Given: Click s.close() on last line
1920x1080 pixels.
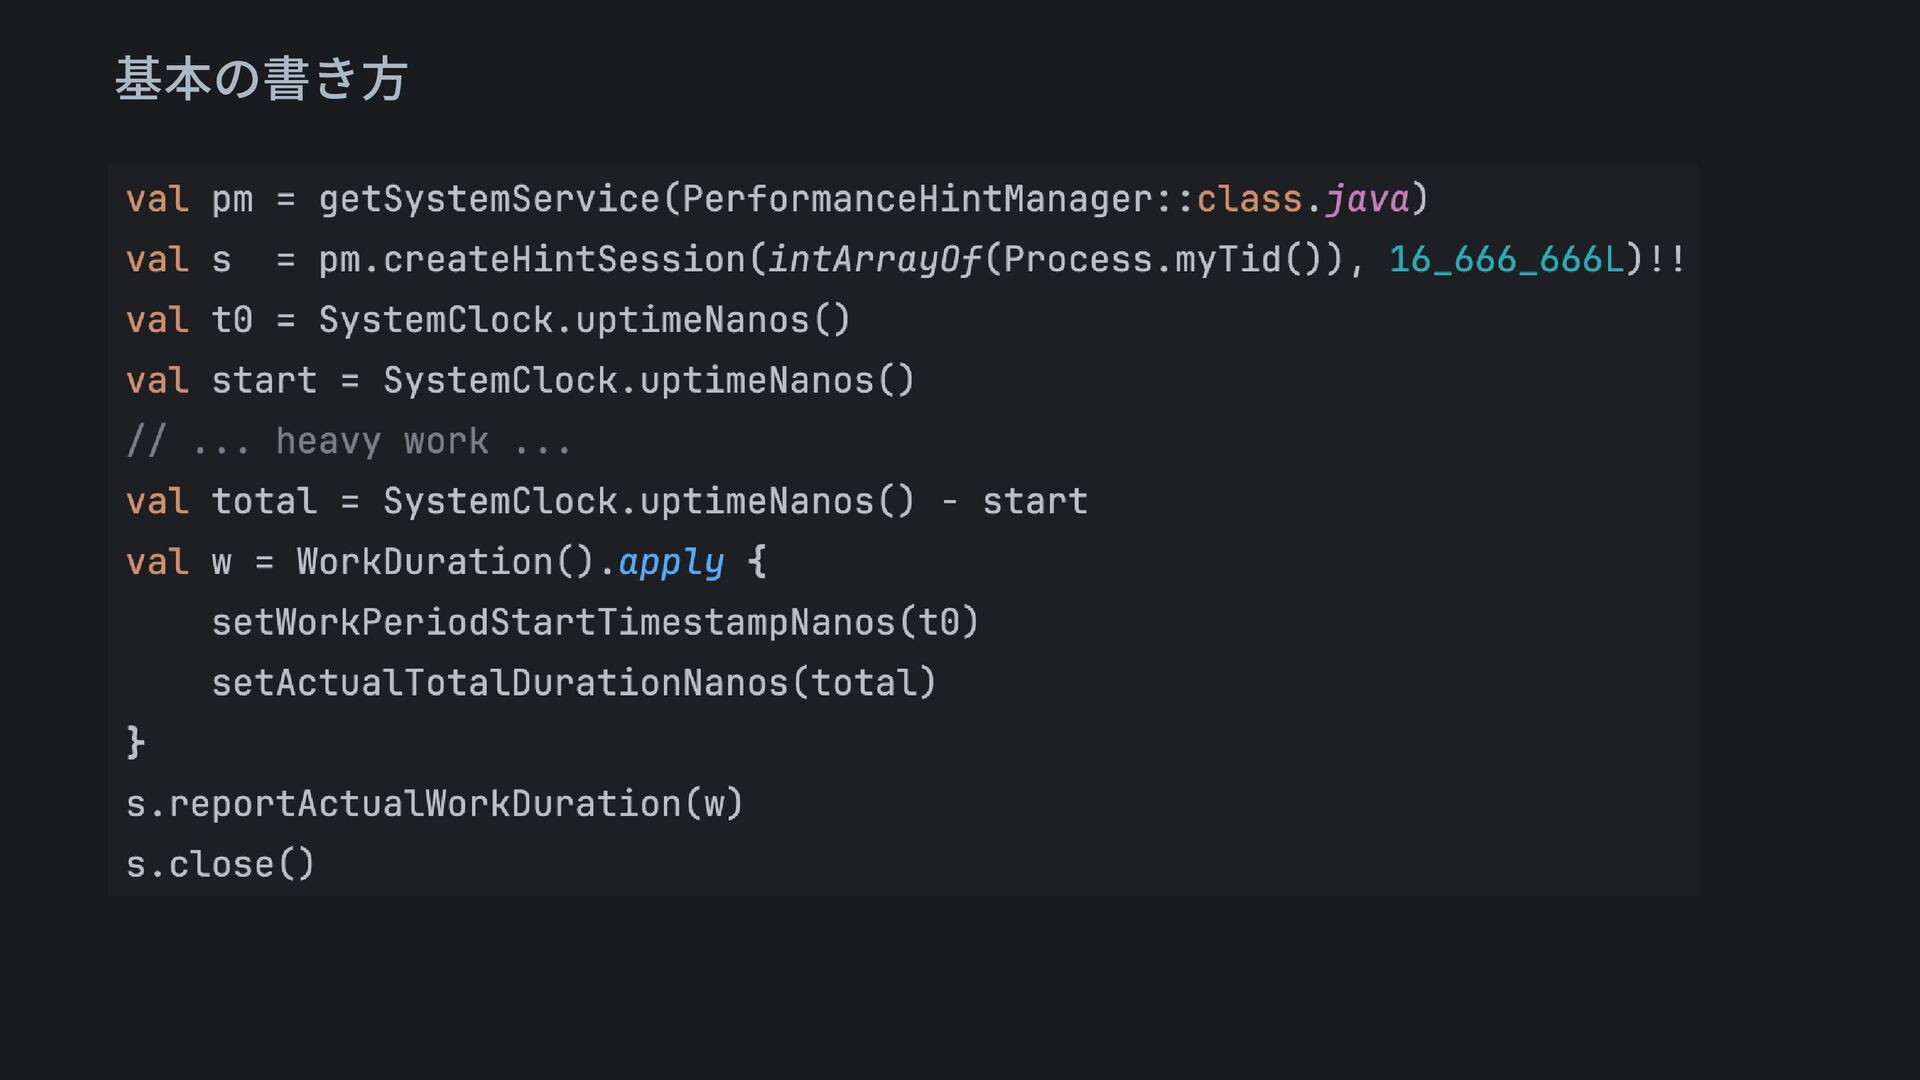Looking at the screenshot, I should [x=220, y=864].
